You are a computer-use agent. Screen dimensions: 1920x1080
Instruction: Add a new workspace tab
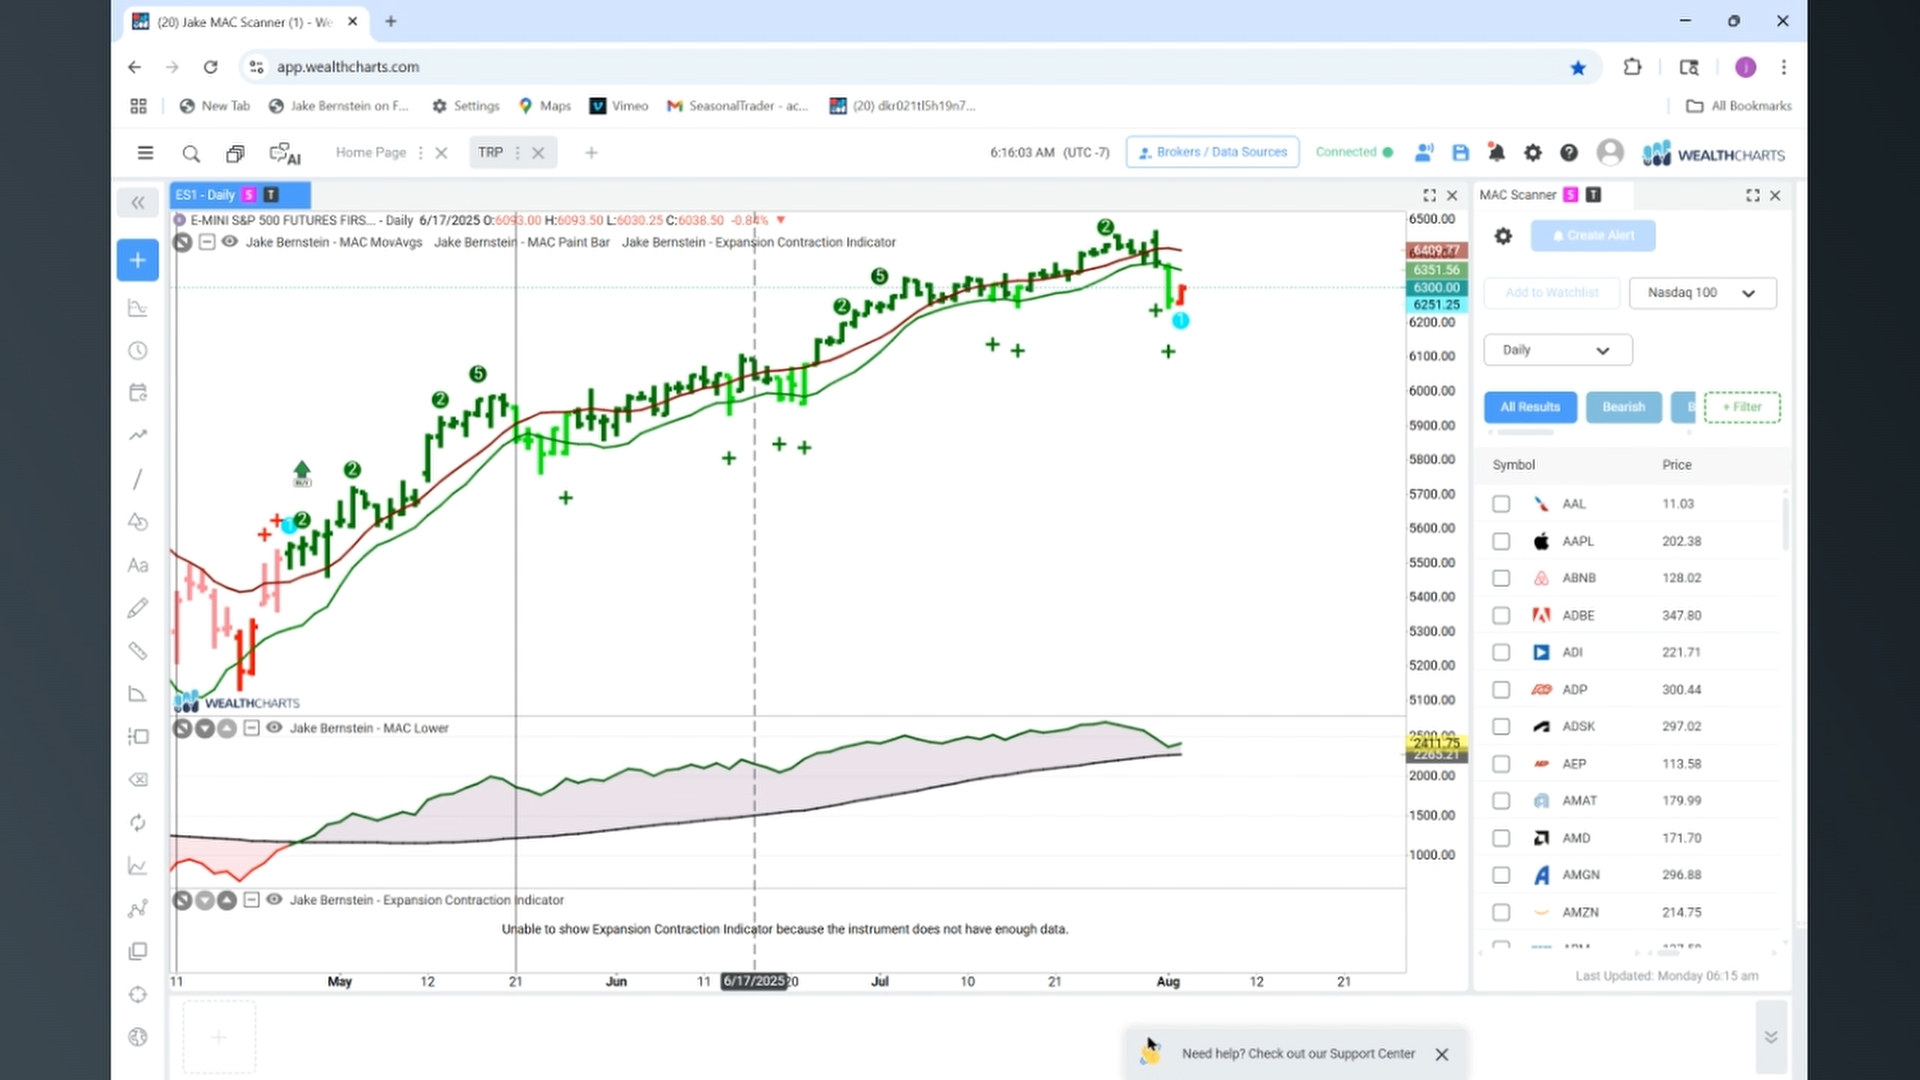coord(591,153)
